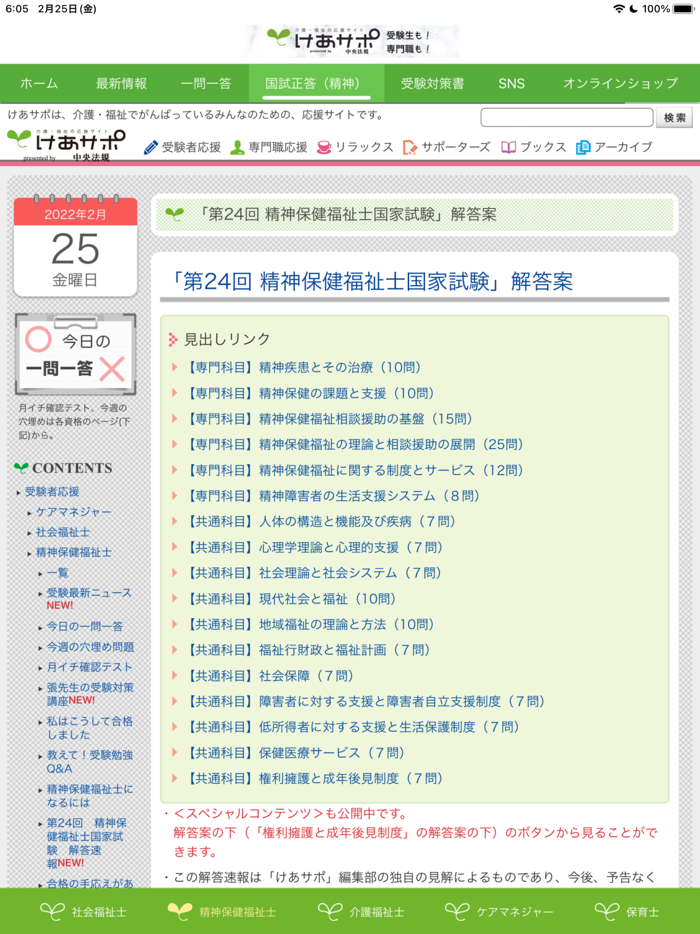Screen dimensions: 700x934
Task: Select 精神保健福祉士 in the bottom bar
Action: (222, 911)
